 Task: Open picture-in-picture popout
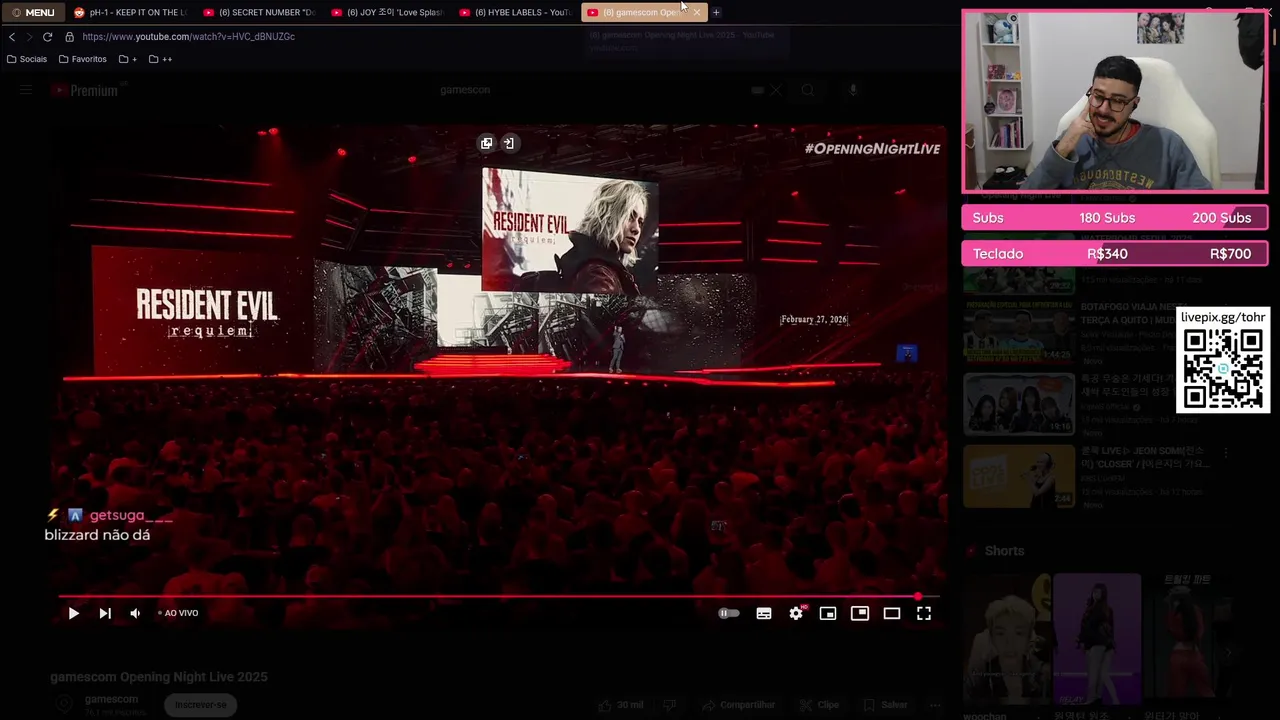[860, 613]
